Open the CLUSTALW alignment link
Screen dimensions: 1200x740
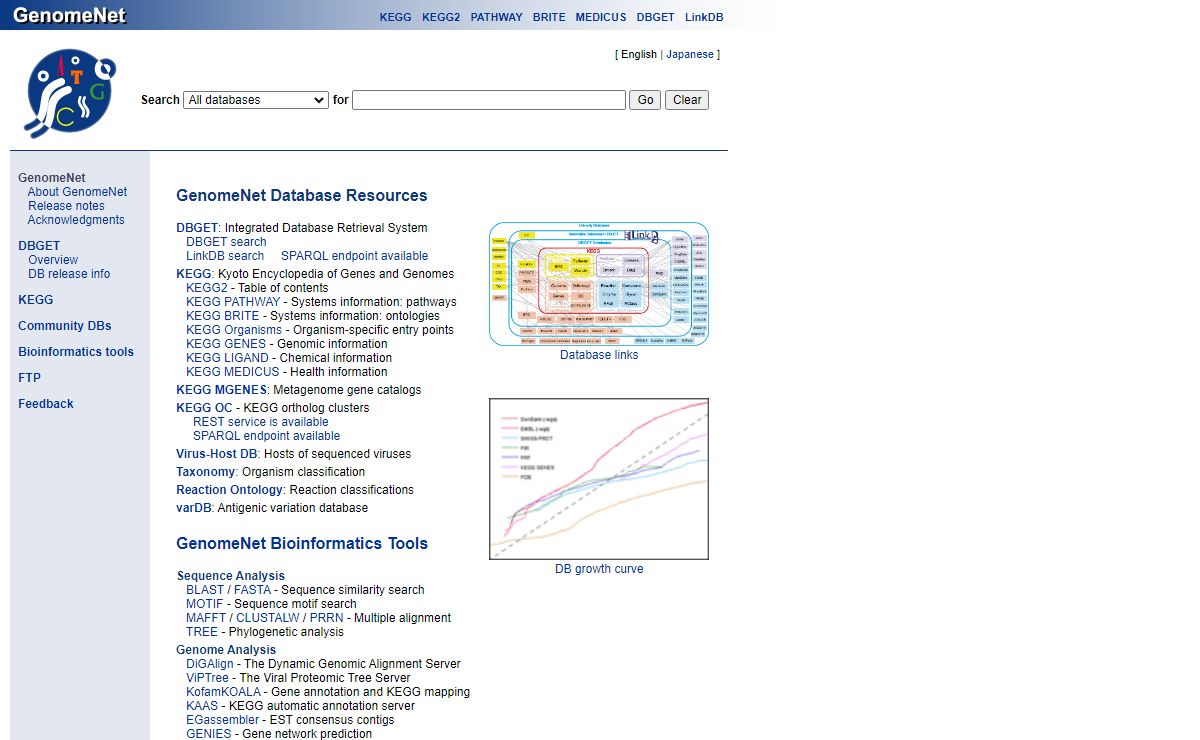pos(267,618)
